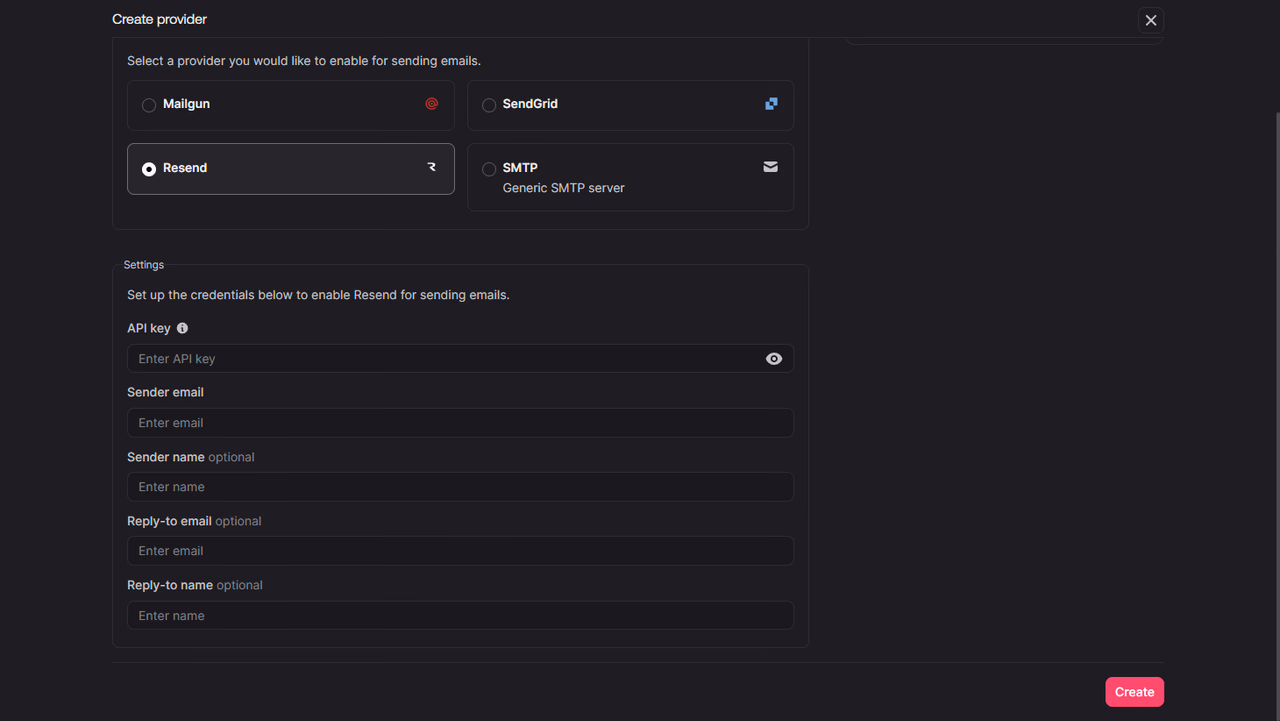The height and width of the screenshot is (721, 1280).
Task: Focus the Reply-to email input field
Action: tap(460, 551)
